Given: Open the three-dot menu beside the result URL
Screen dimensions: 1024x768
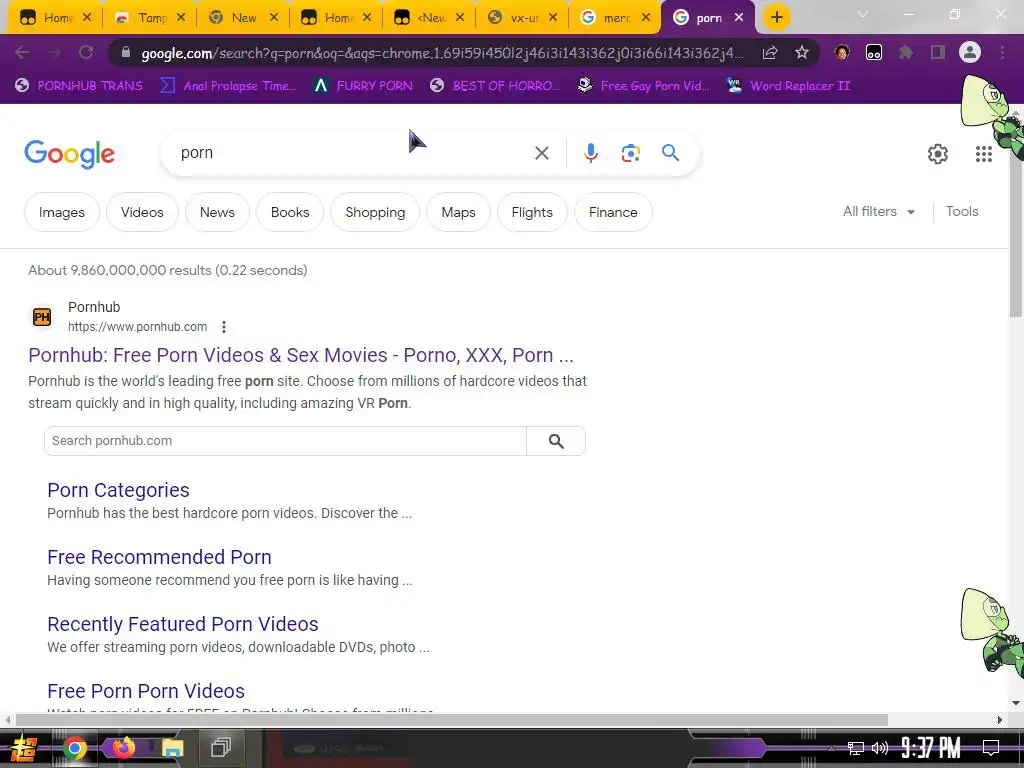Looking at the screenshot, I should coord(224,327).
